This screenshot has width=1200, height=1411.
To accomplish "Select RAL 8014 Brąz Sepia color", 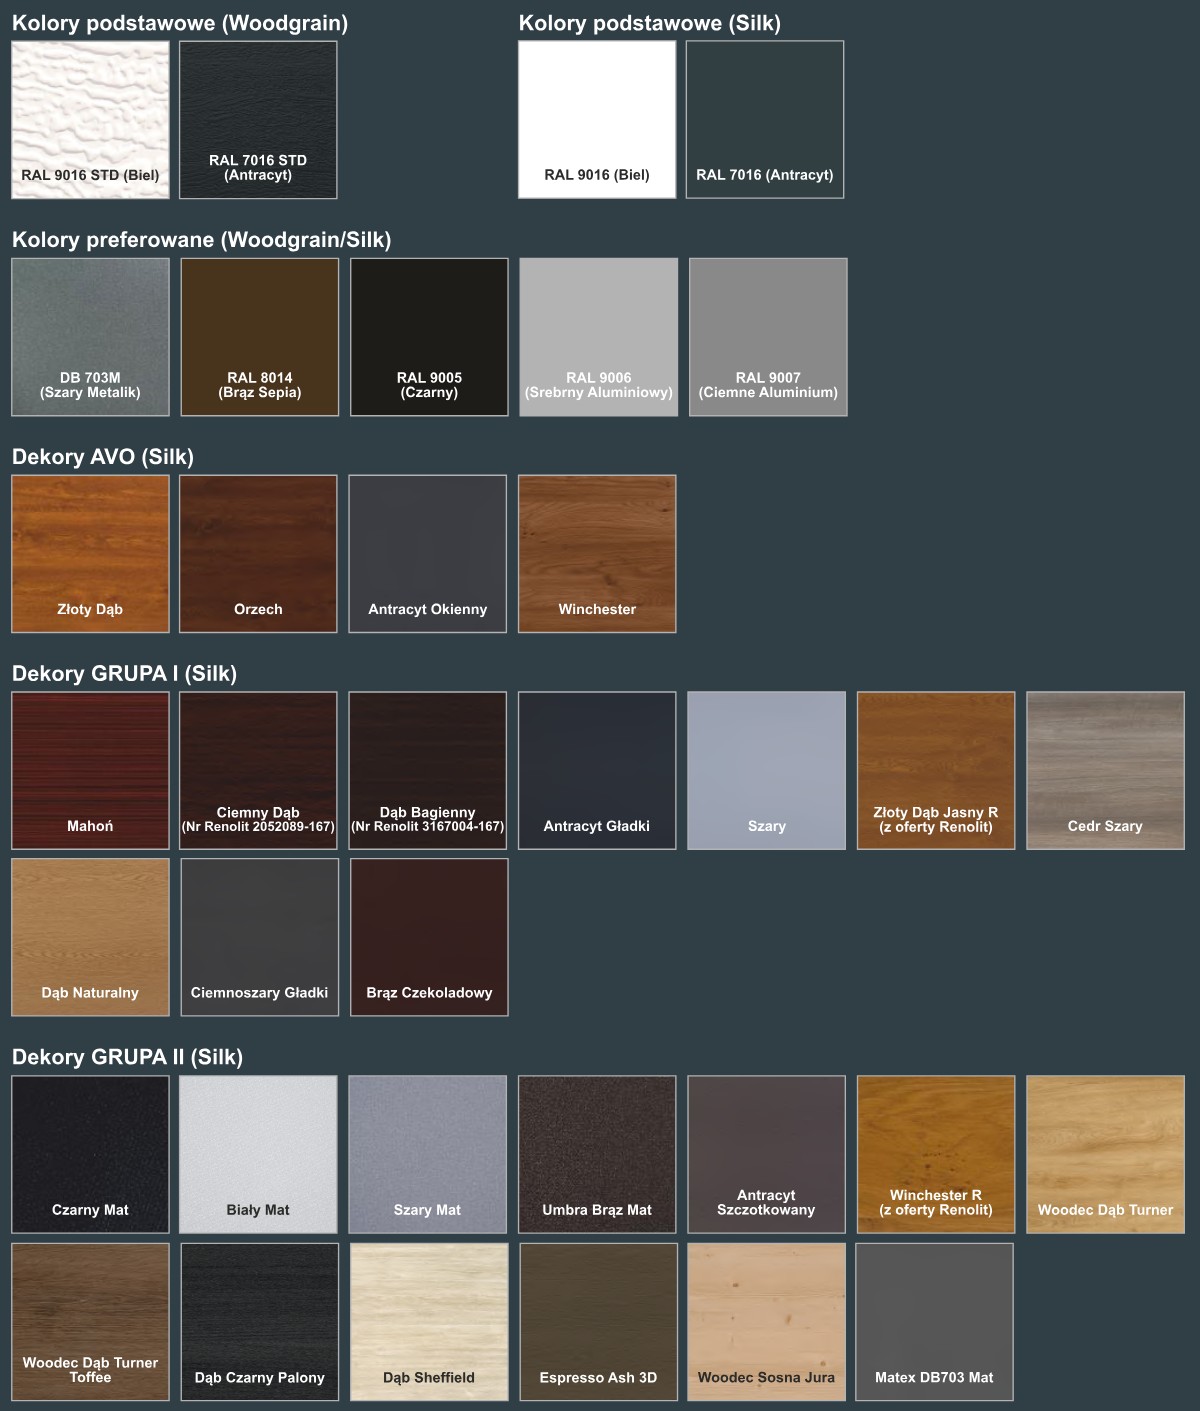I will 260,336.
